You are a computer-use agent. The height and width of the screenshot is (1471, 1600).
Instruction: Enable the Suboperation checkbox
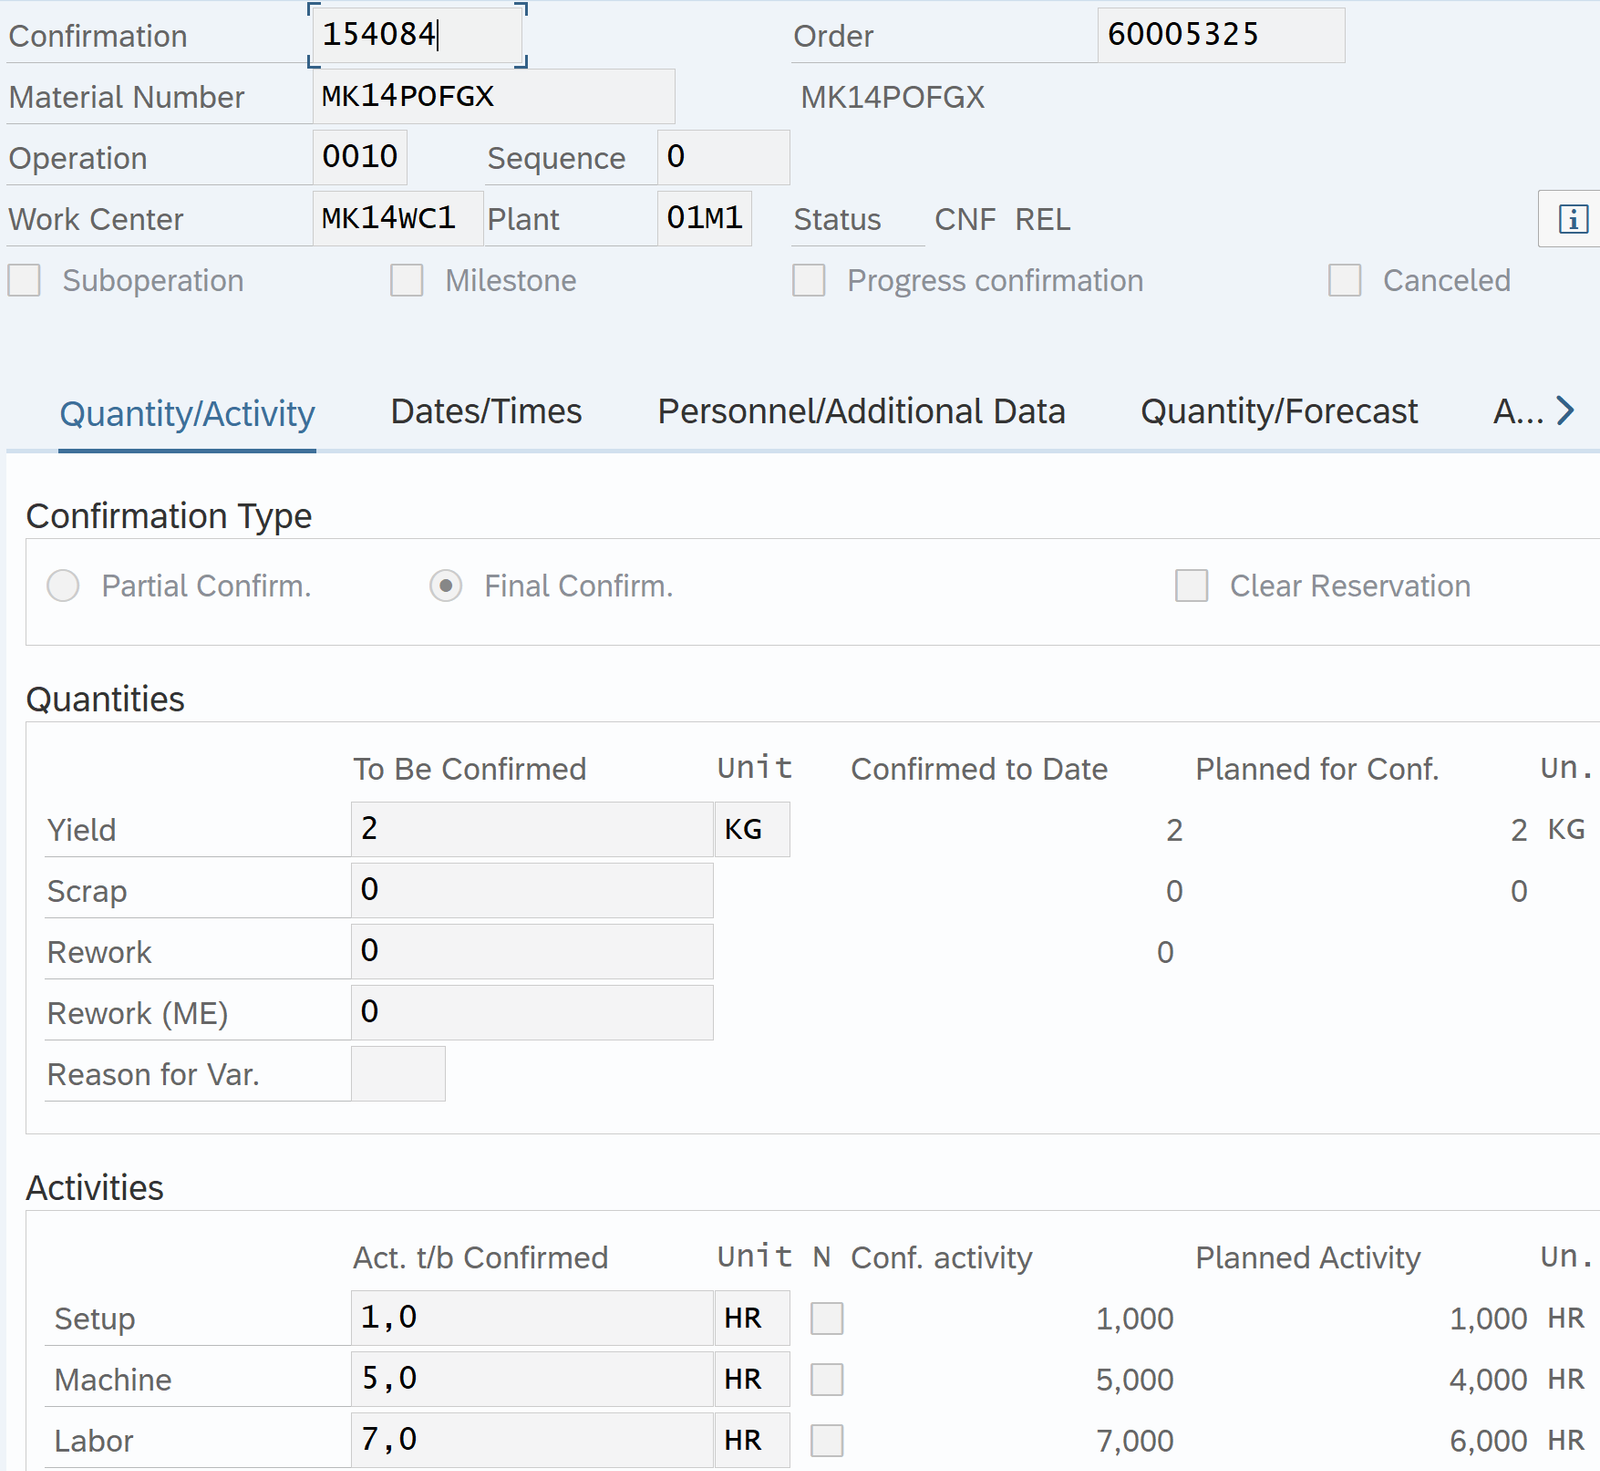[x=24, y=281]
